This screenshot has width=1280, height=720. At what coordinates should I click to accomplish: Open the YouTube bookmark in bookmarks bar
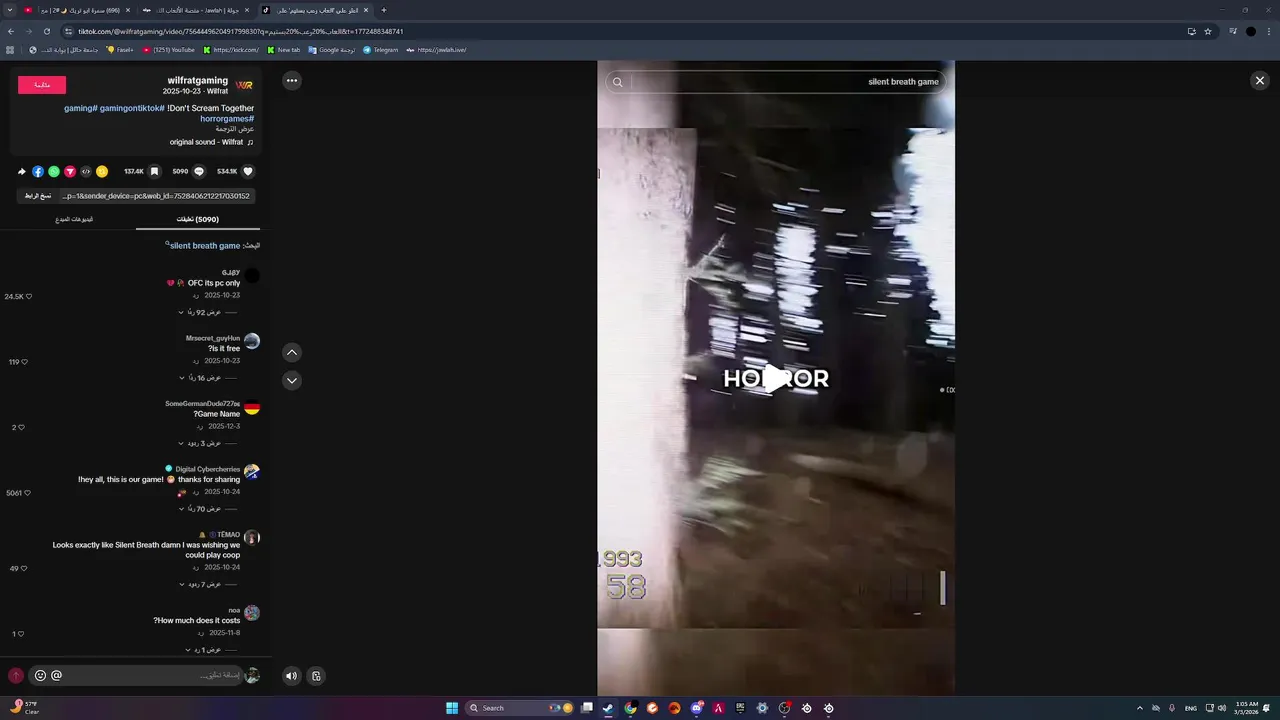(x=168, y=49)
